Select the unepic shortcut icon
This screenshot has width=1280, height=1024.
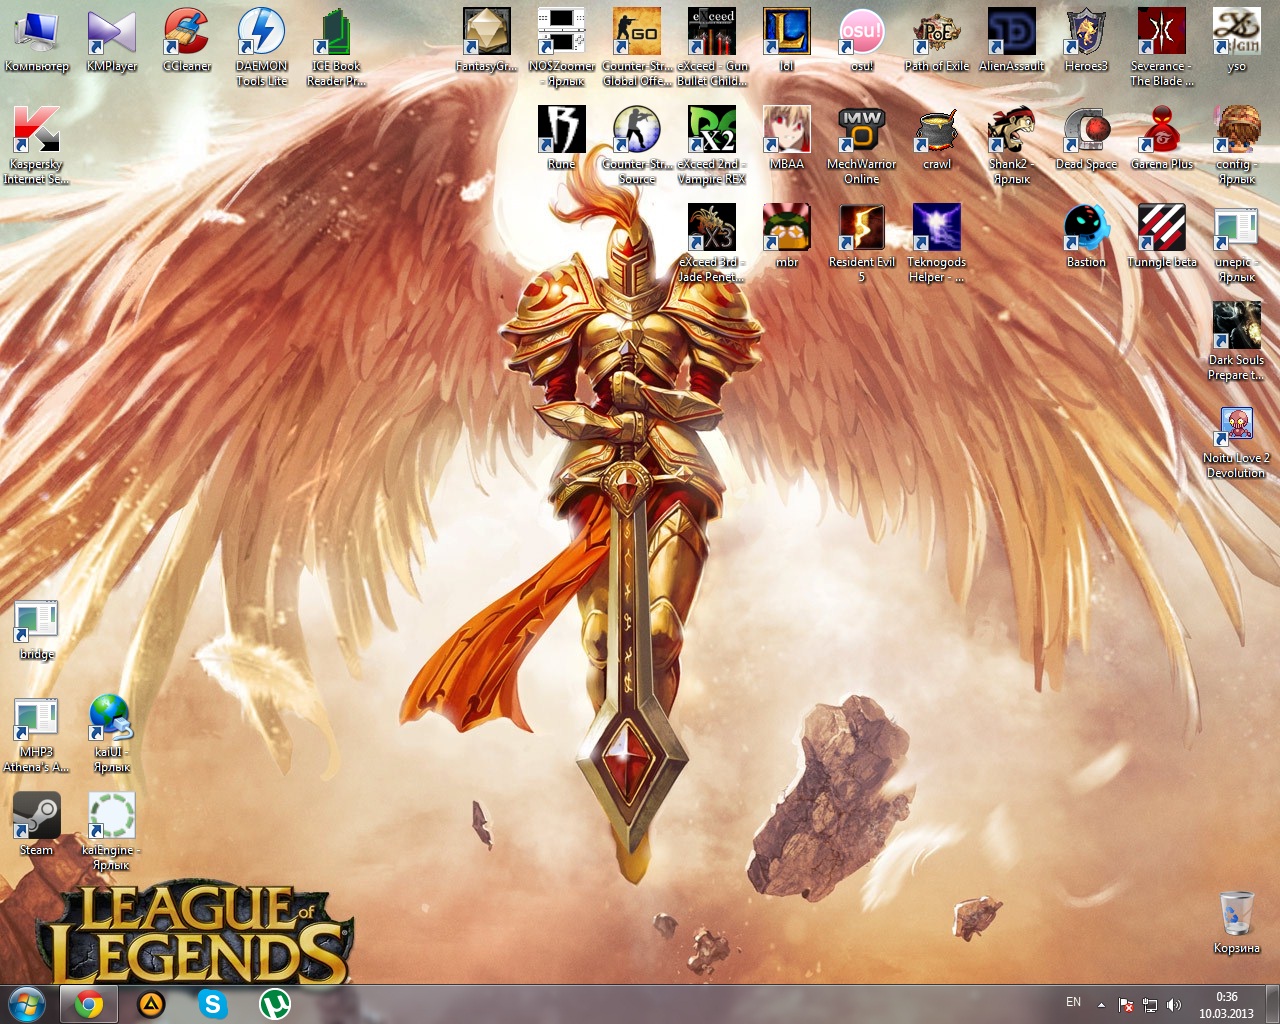click(1237, 243)
